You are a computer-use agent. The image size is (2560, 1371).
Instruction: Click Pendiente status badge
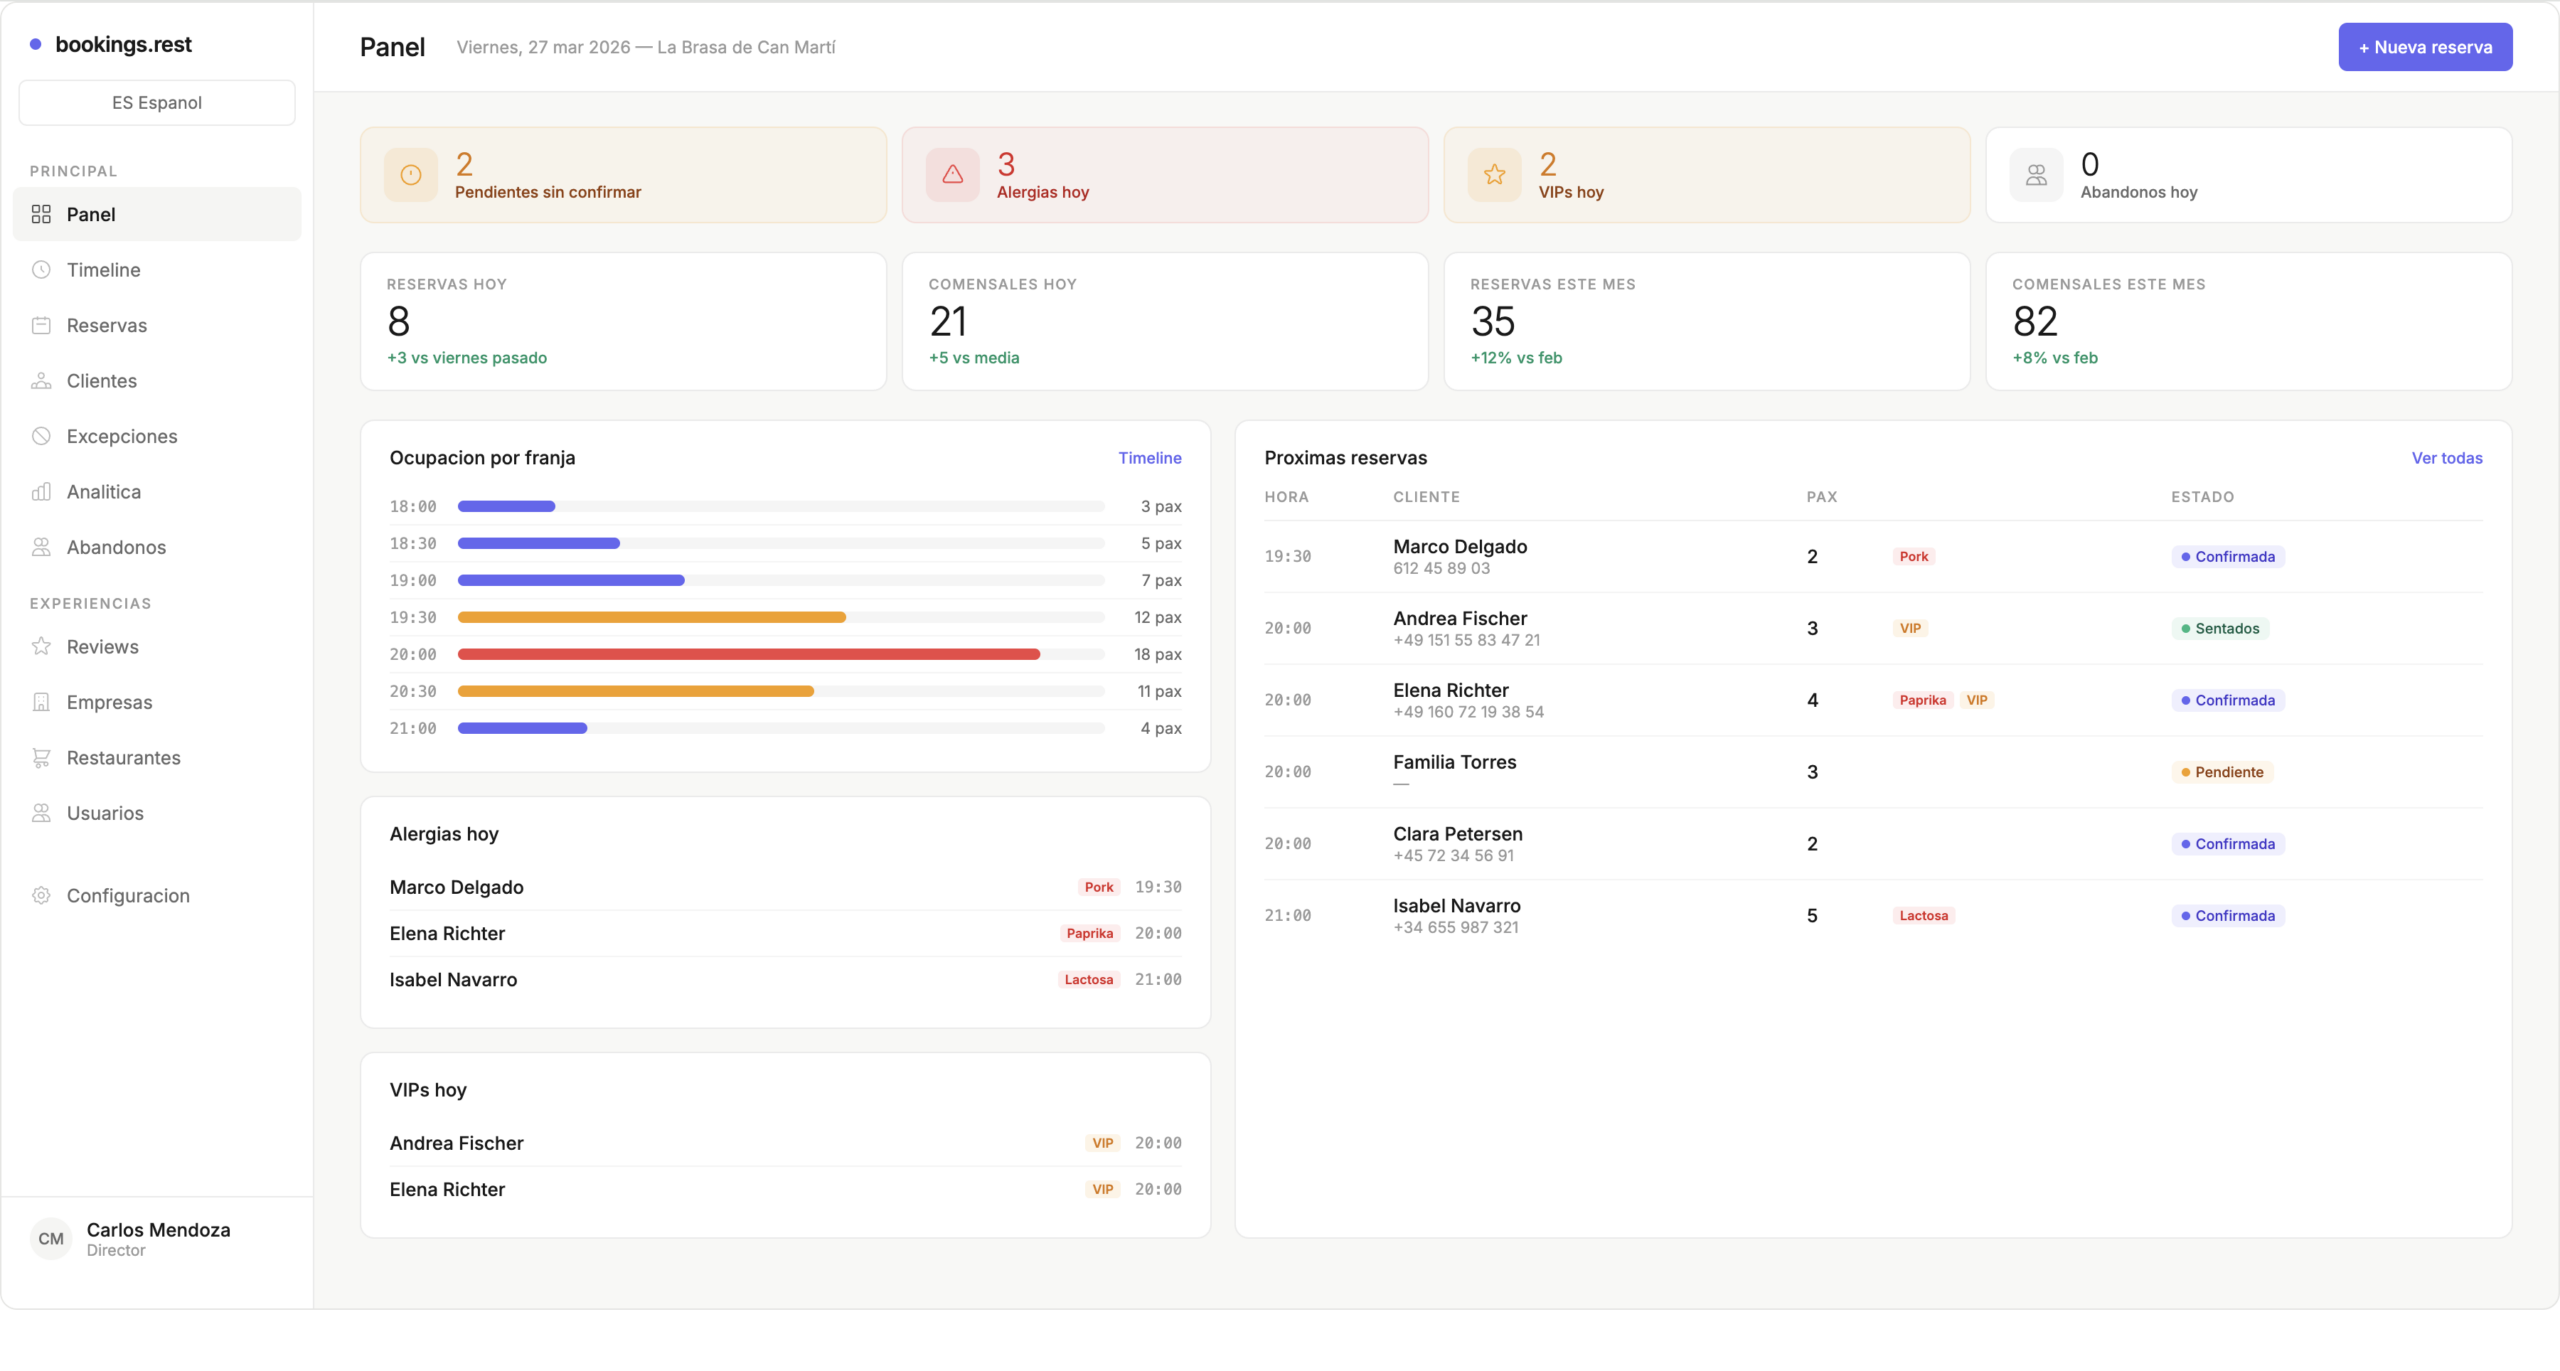tap(2222, 772)
